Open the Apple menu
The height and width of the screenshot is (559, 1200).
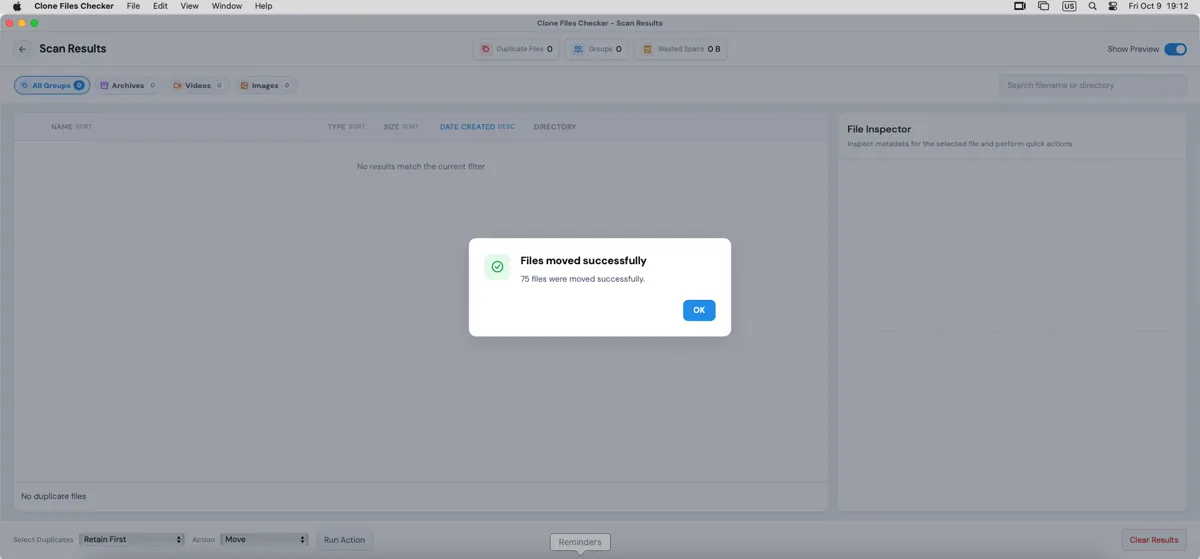tap(17, 6)
